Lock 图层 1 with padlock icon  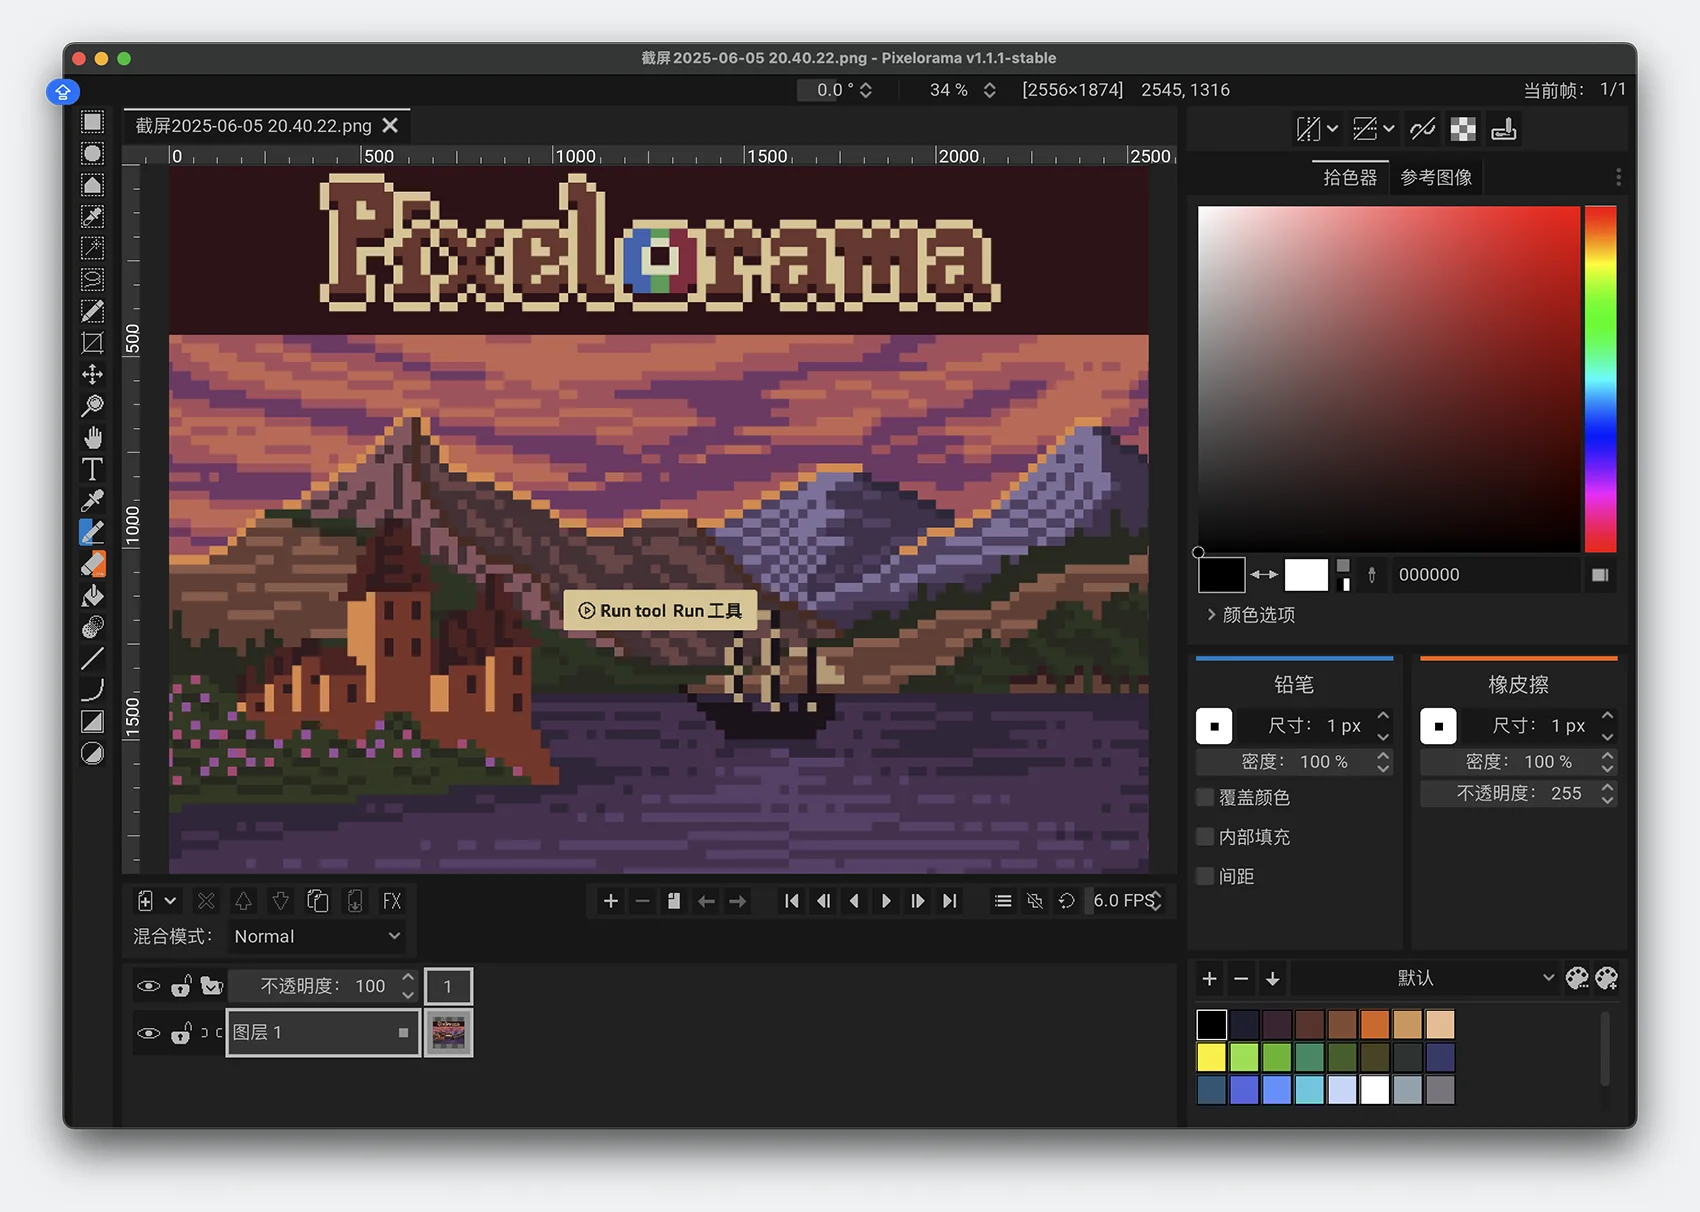pyautogui.click(x=181, y=1033)
